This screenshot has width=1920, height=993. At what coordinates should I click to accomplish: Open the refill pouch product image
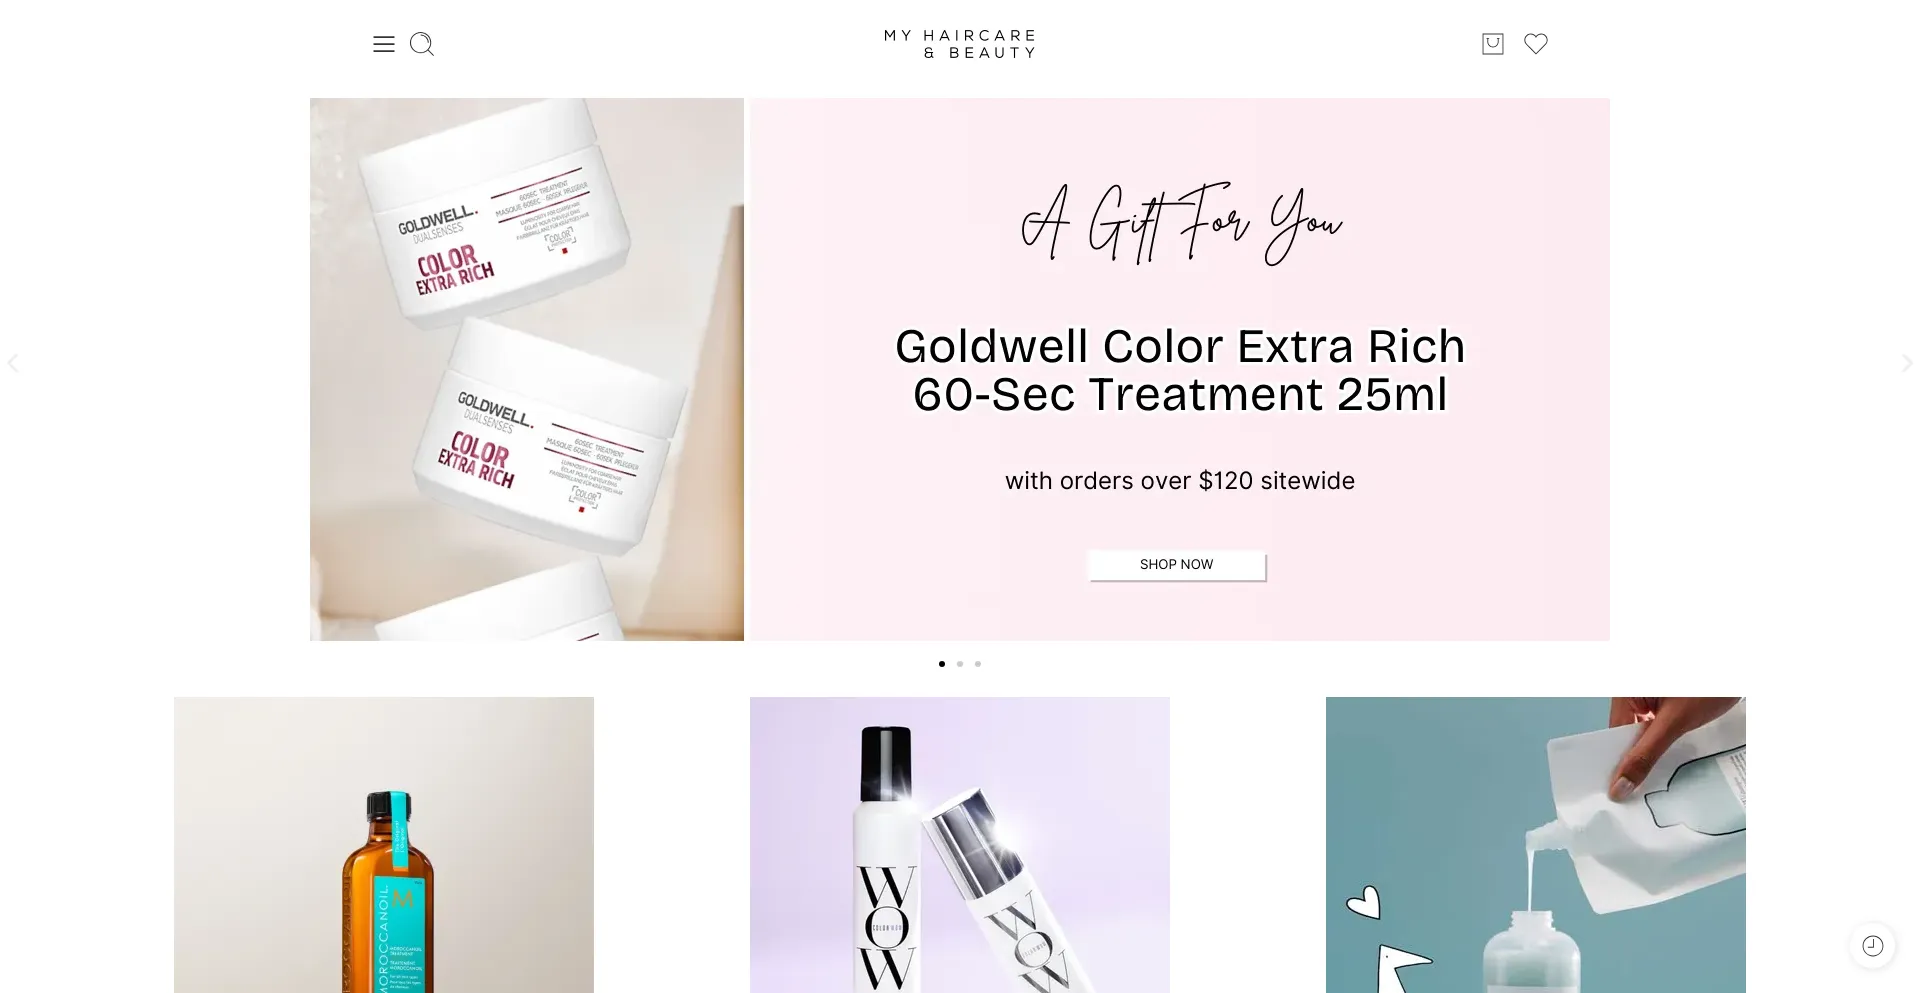(x=1536, y=845)
